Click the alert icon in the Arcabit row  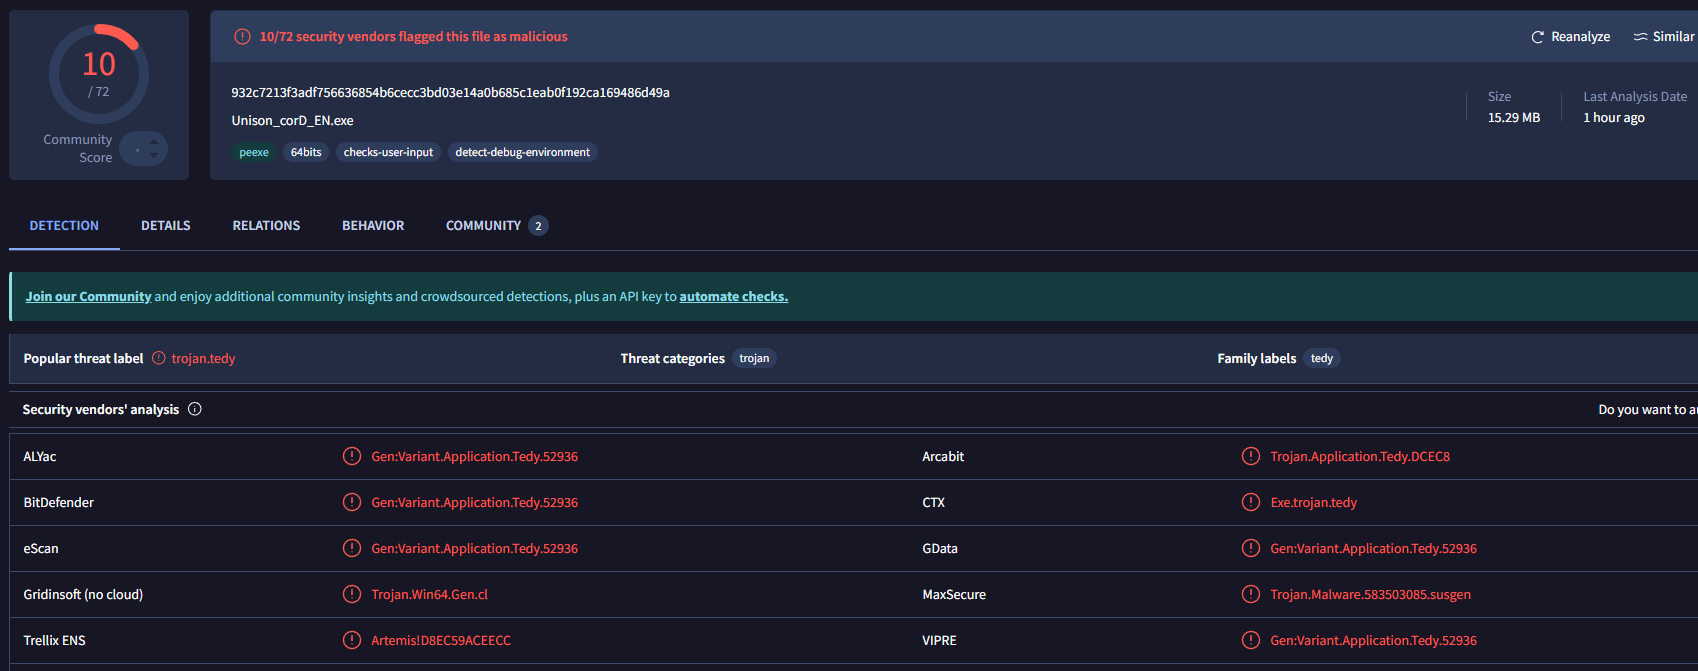coord(1251,456)
